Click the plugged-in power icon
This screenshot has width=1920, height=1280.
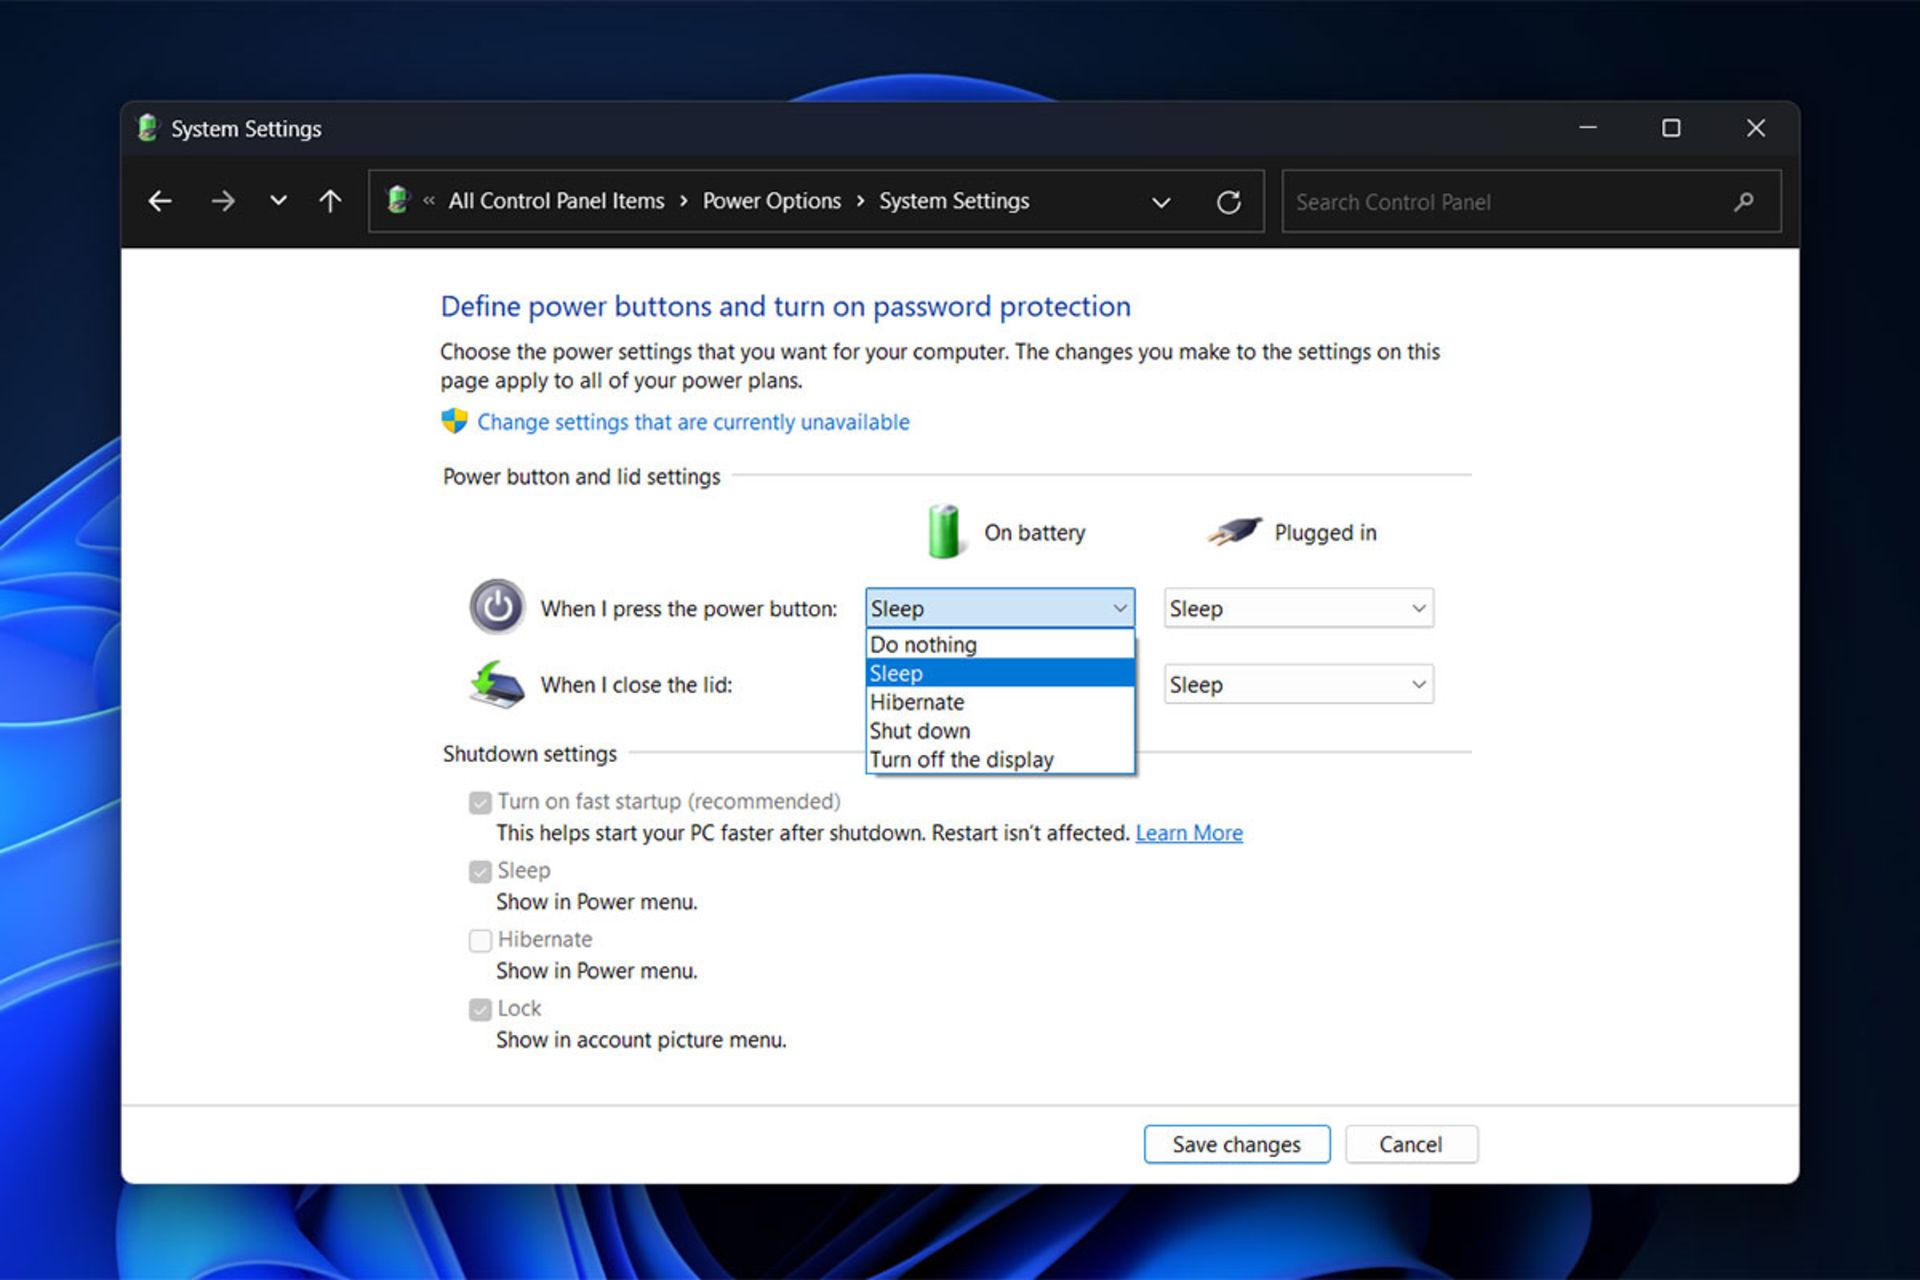[x=1221, y=531]
